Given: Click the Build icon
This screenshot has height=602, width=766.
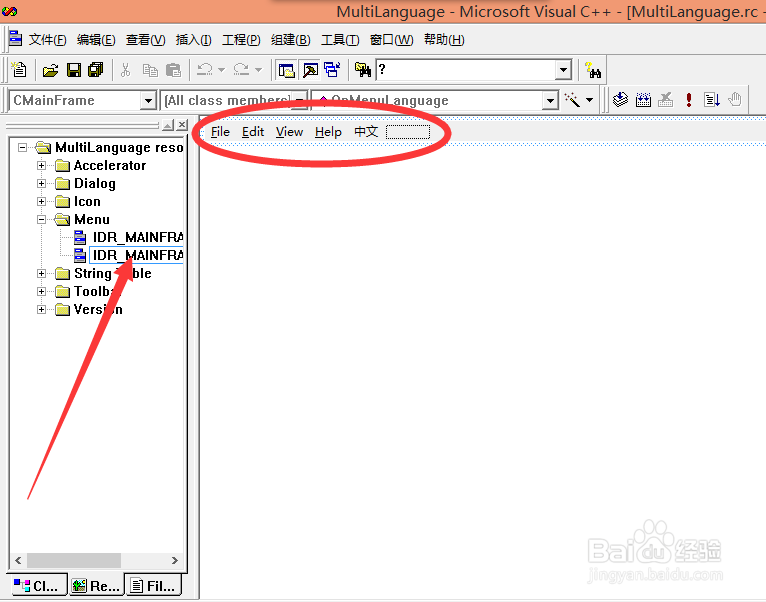Looking at the screenshot, I should tap(643, 100).
